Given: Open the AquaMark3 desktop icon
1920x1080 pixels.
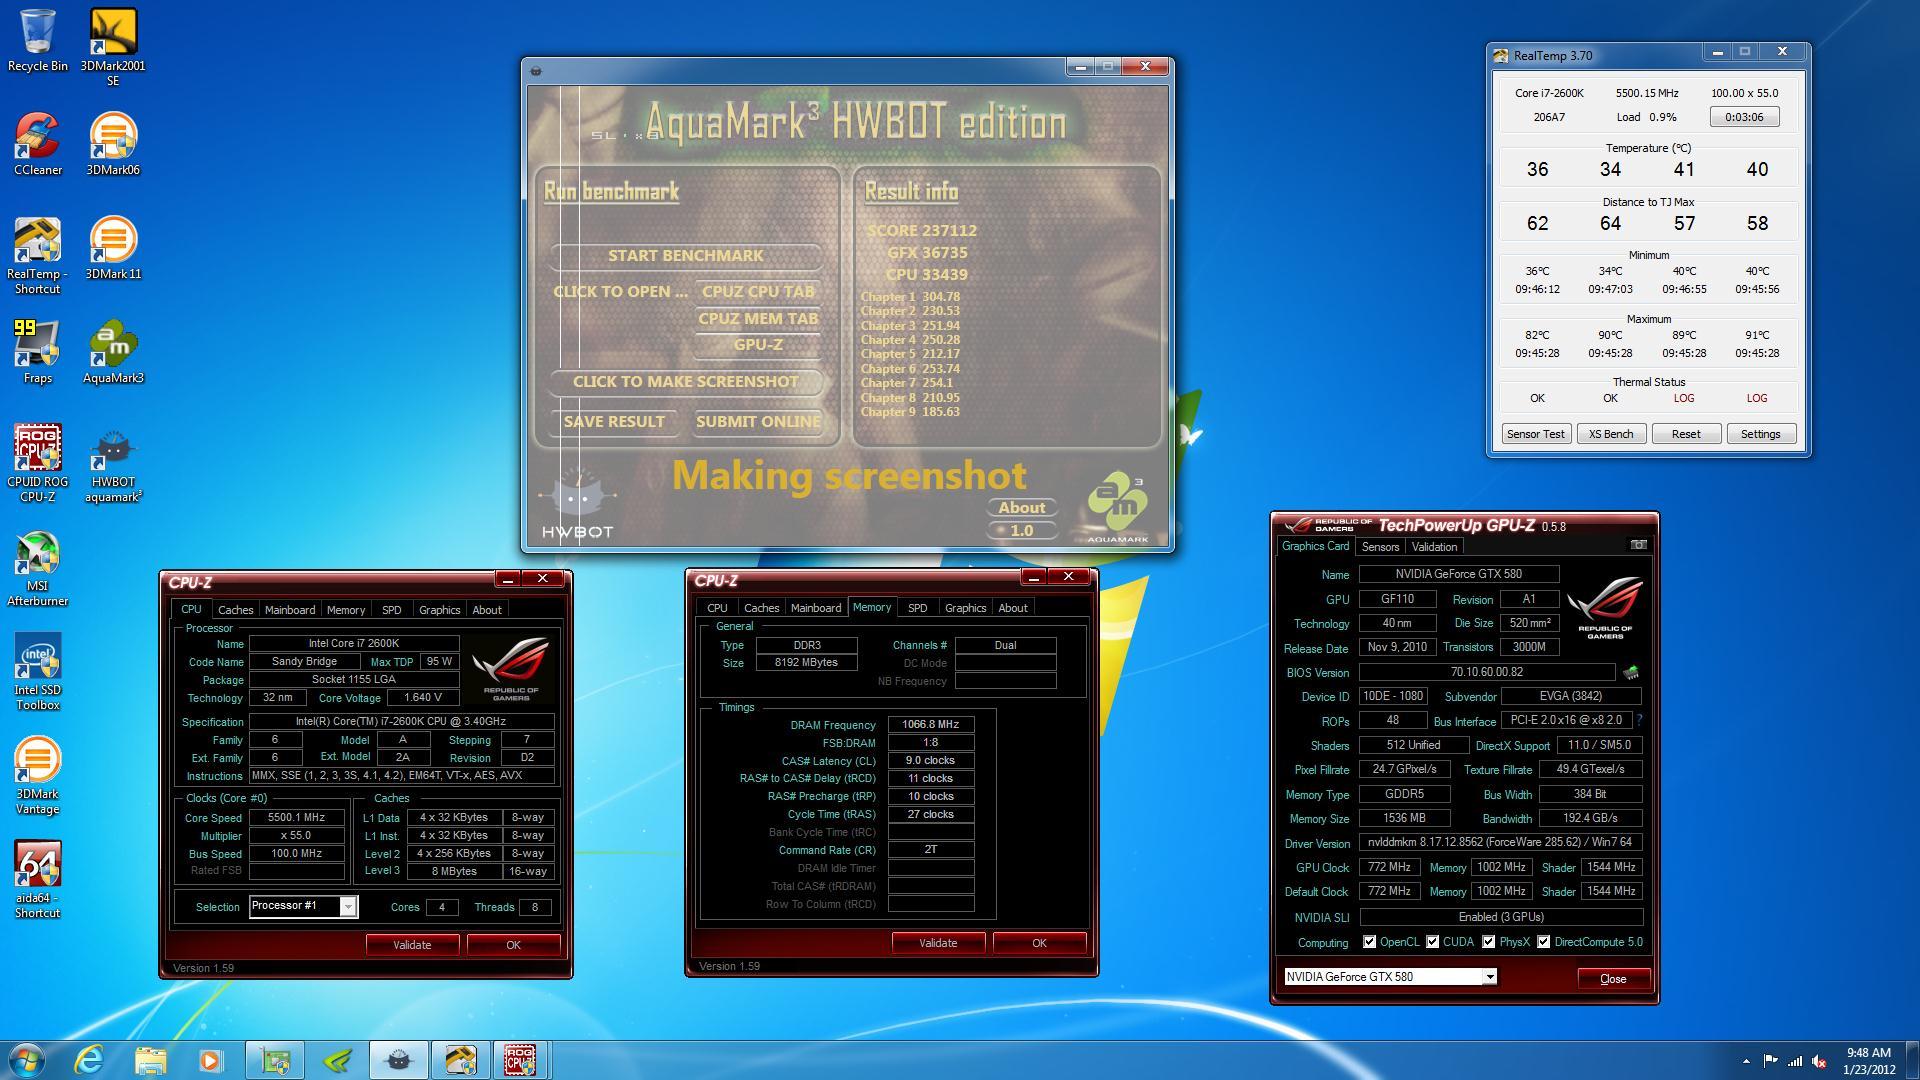Looking at the screenshot, I should coord(113,352).
